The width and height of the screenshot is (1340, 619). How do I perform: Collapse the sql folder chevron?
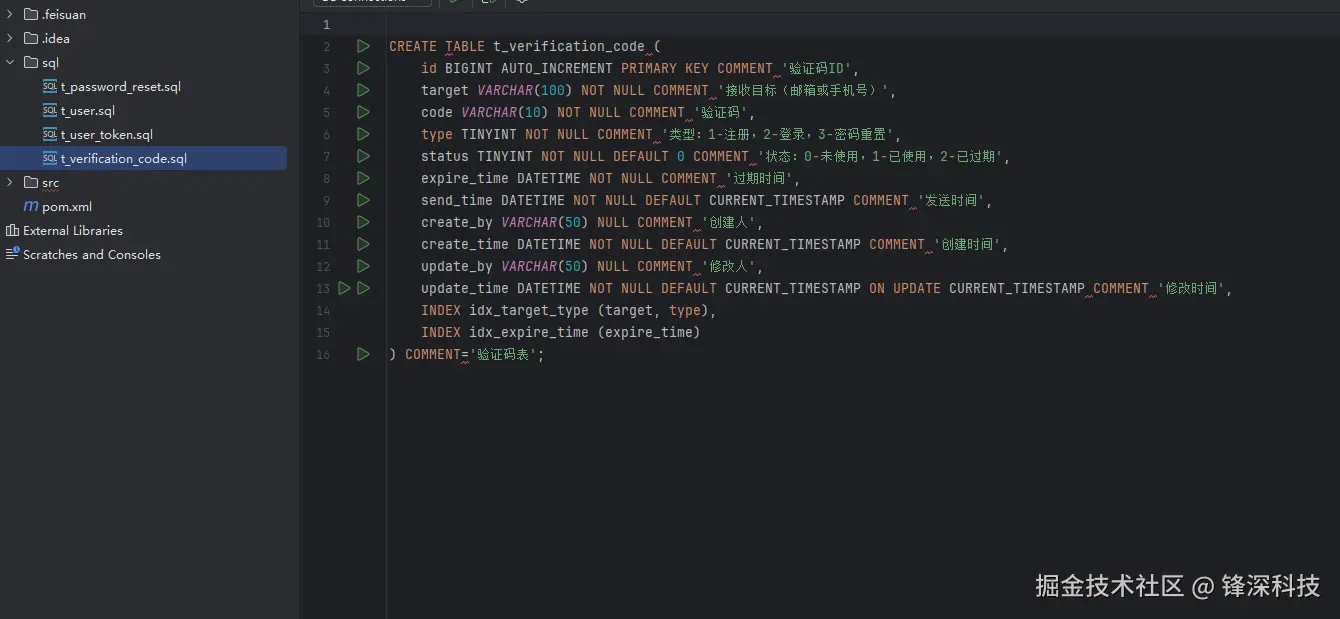coord(10,62)
